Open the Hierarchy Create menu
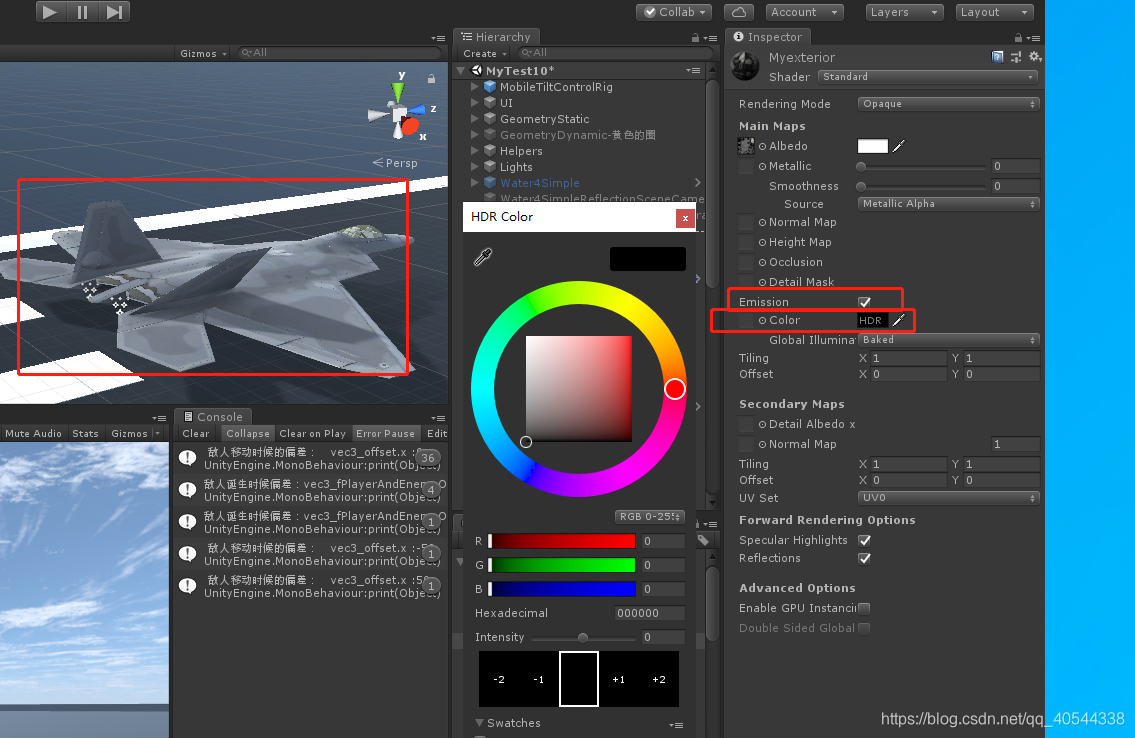The image size is (1135, 738). [x=484, y=54]
